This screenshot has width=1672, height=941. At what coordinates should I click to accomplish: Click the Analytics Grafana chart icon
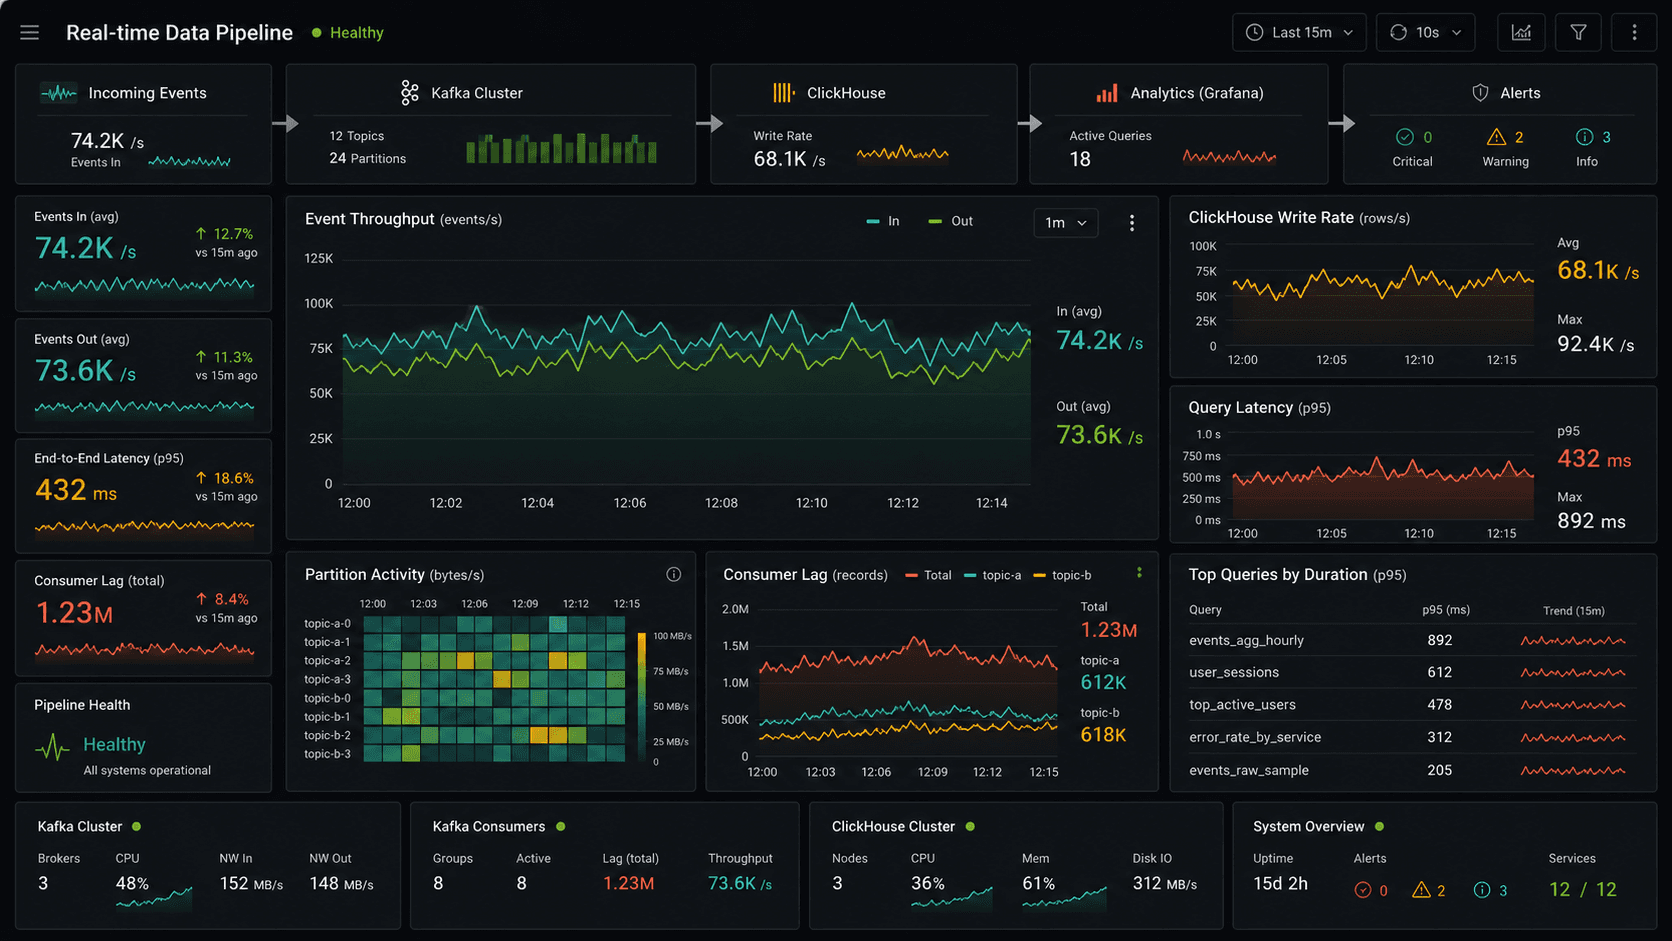(1107, 93)
